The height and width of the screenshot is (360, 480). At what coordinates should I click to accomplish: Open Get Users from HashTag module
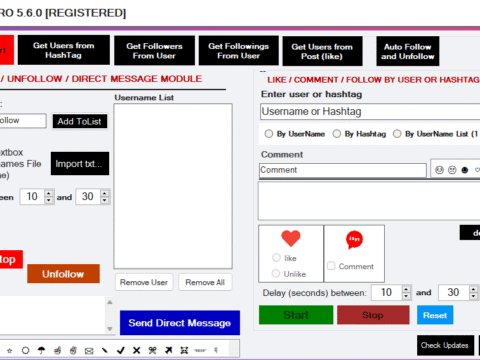pyautogui.click(x=64, y=50)
